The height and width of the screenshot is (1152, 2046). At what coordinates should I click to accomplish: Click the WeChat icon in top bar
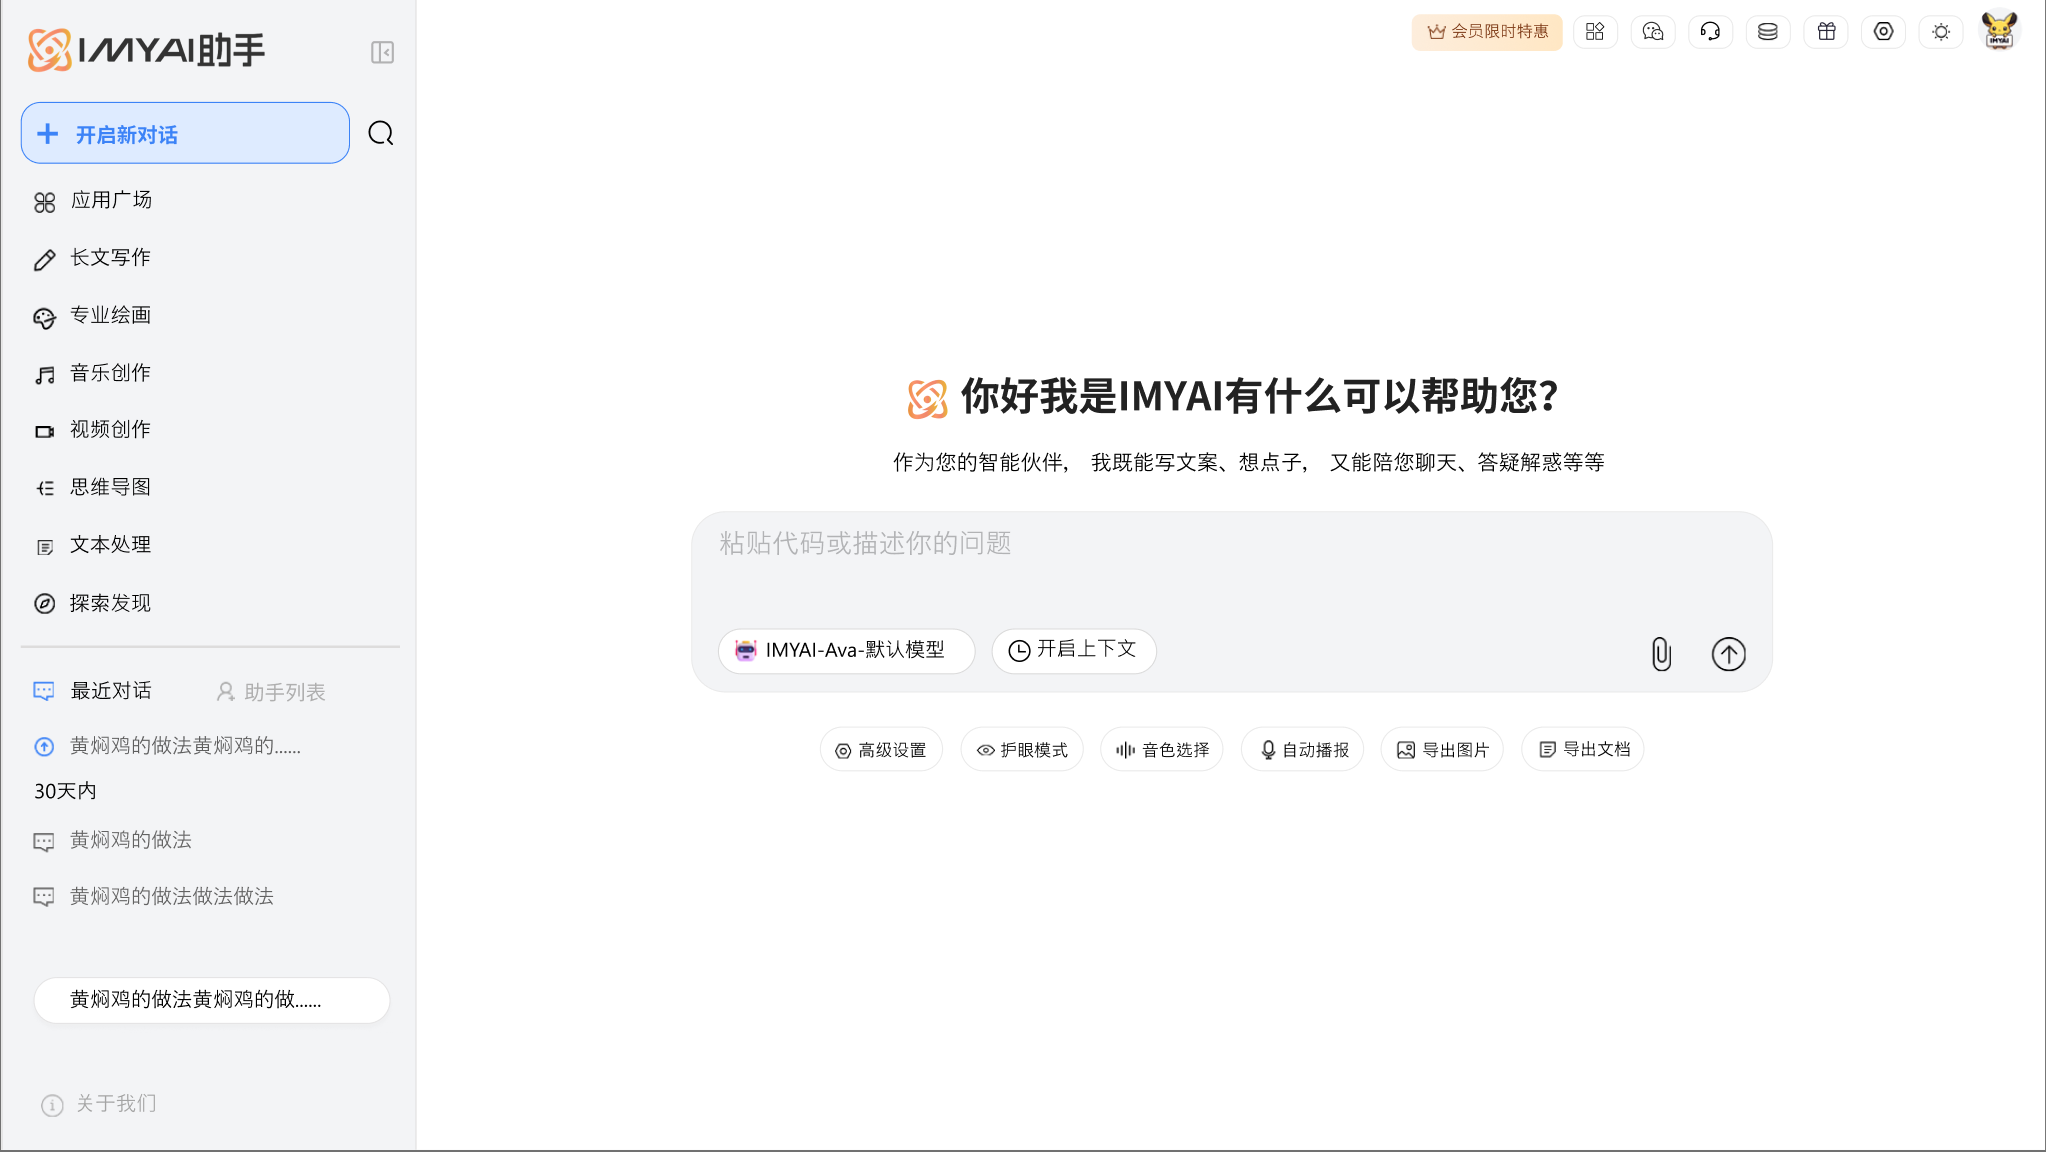[1653, 32]
